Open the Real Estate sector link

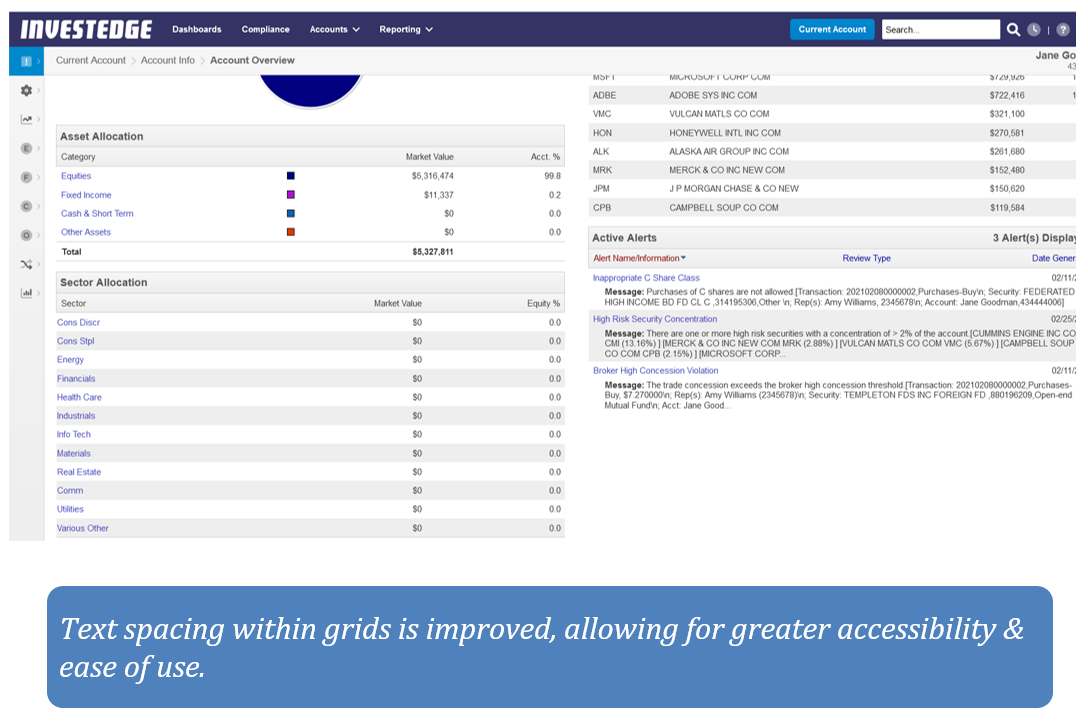(x=79, y=472)
